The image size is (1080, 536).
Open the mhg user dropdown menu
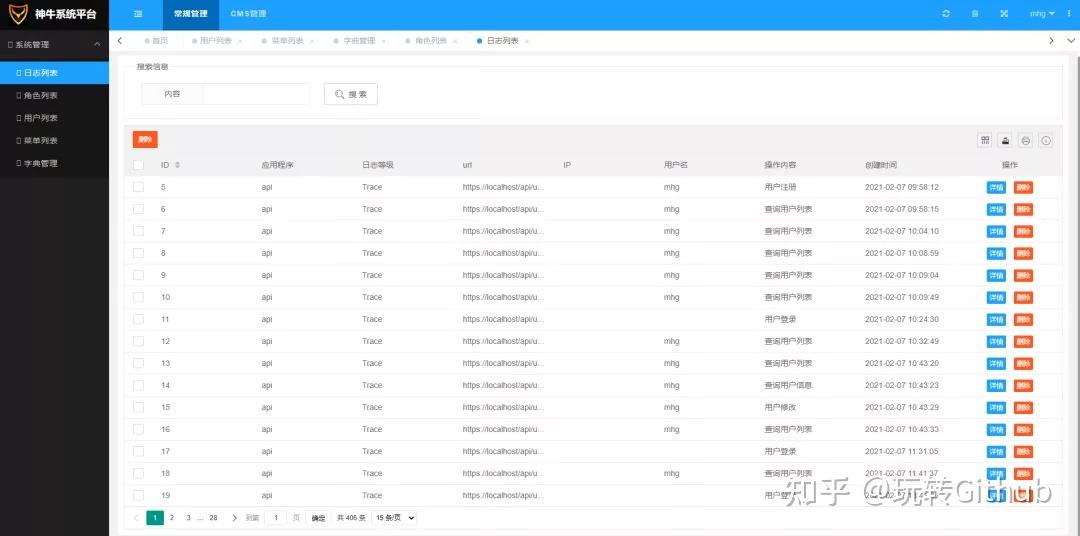1041,14
